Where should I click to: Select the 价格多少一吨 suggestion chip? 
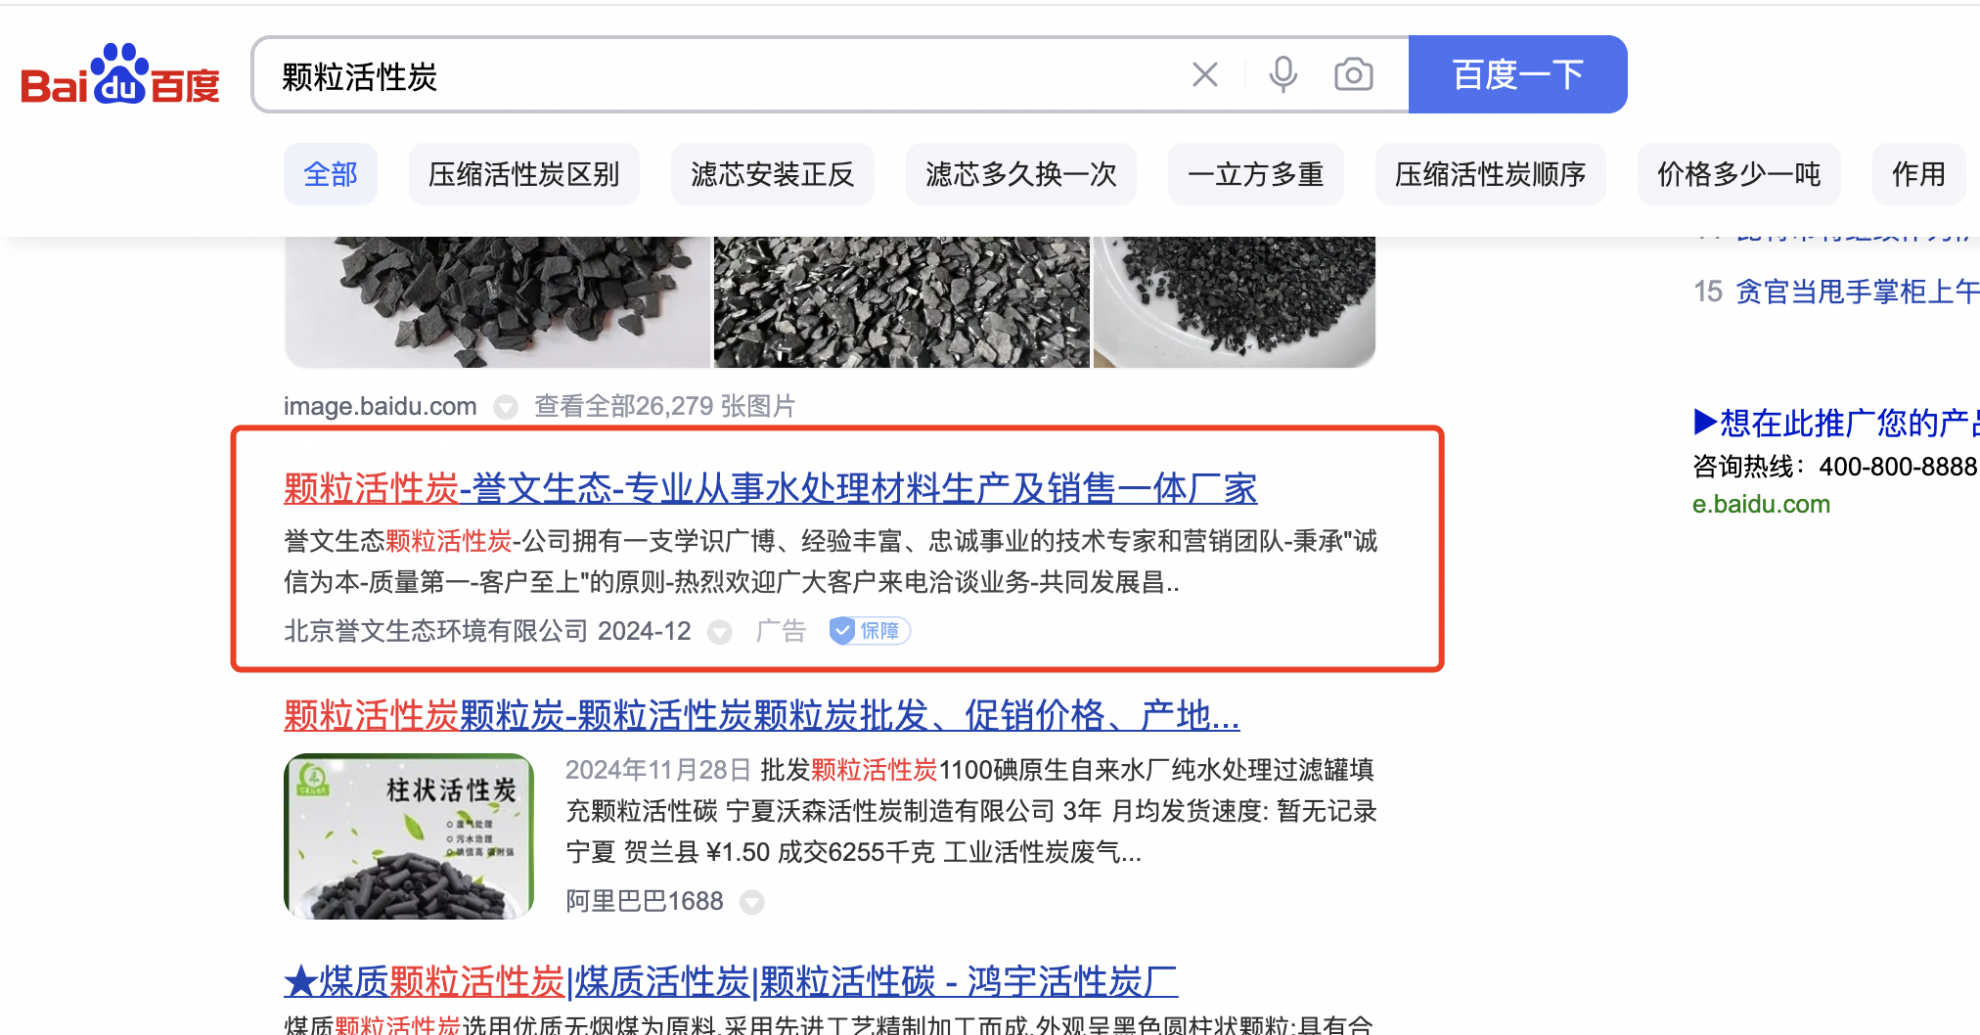point(1739,175)
